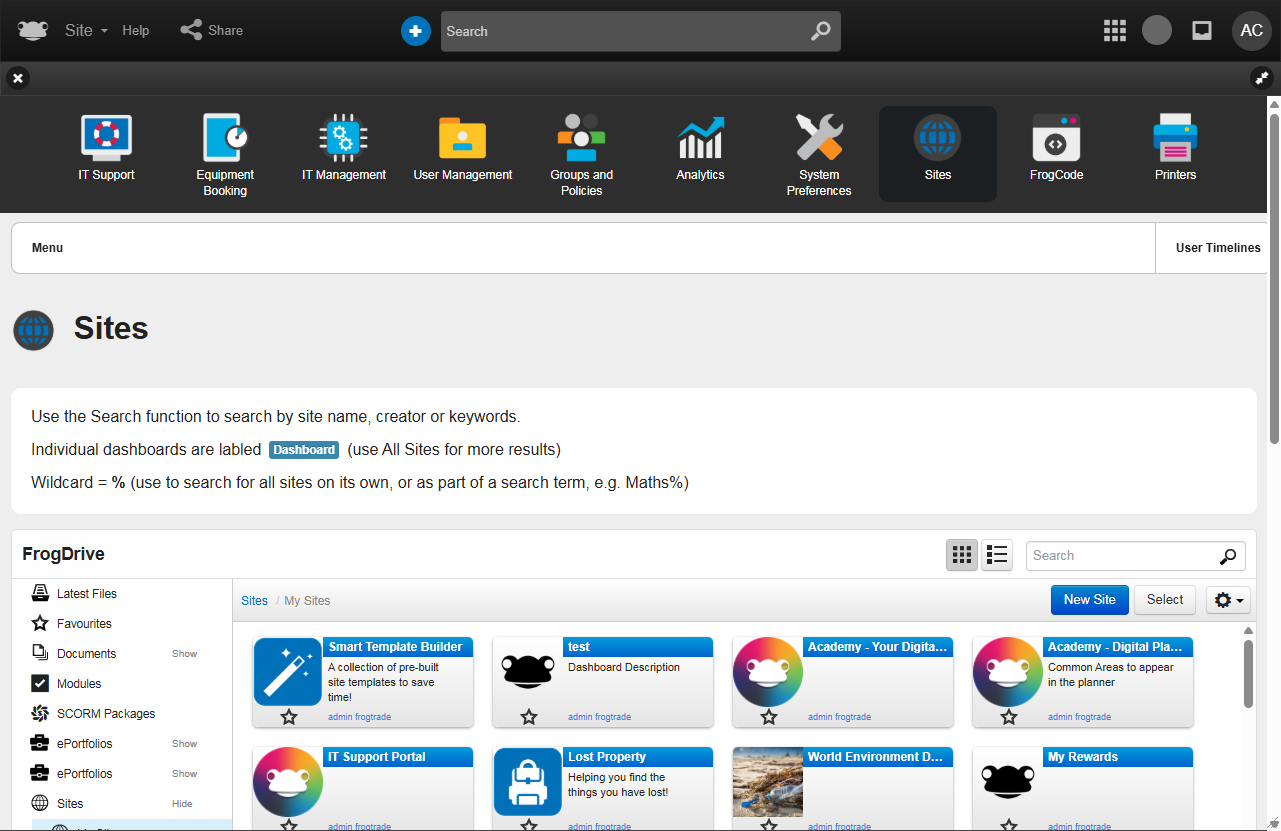Switch FrogDrive to list view
Image resolution: width=1281 pixels, height=831 pixels.
click(997, 555)
